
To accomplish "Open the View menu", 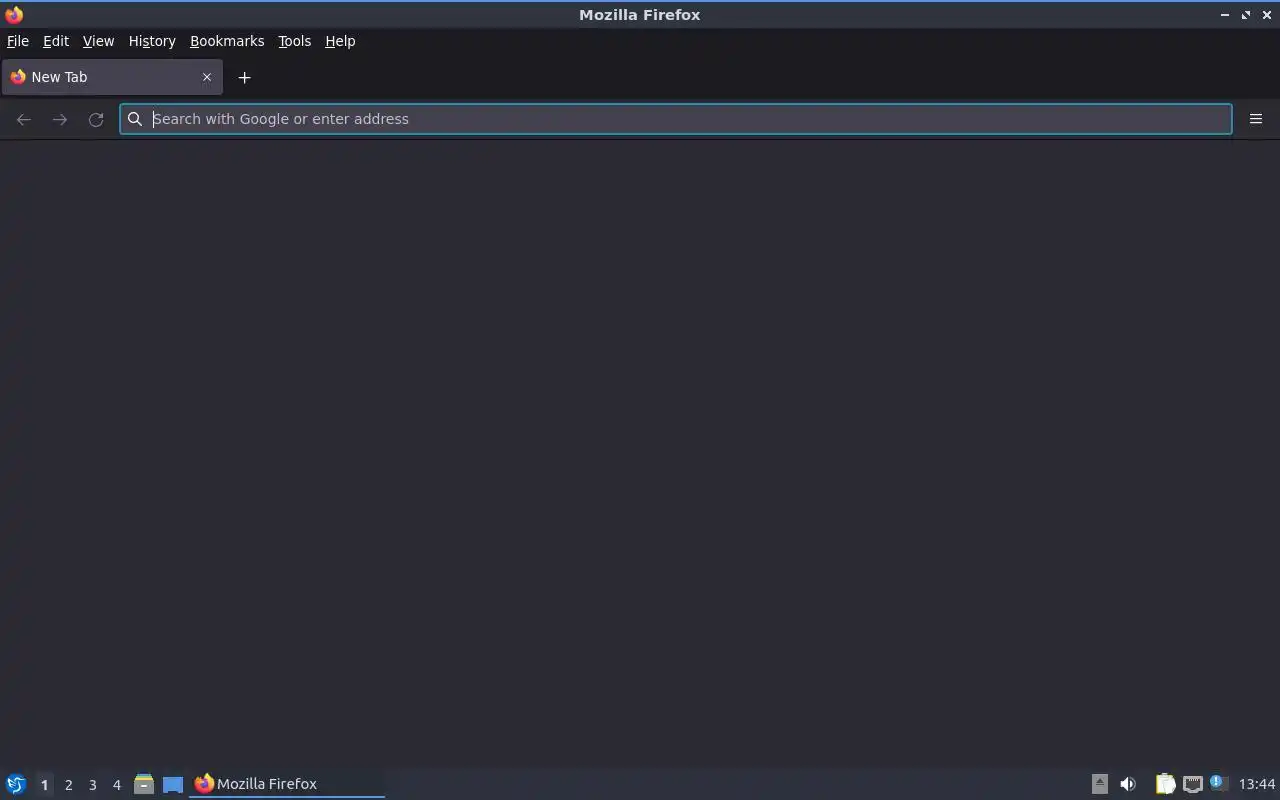I will [98, 41].
